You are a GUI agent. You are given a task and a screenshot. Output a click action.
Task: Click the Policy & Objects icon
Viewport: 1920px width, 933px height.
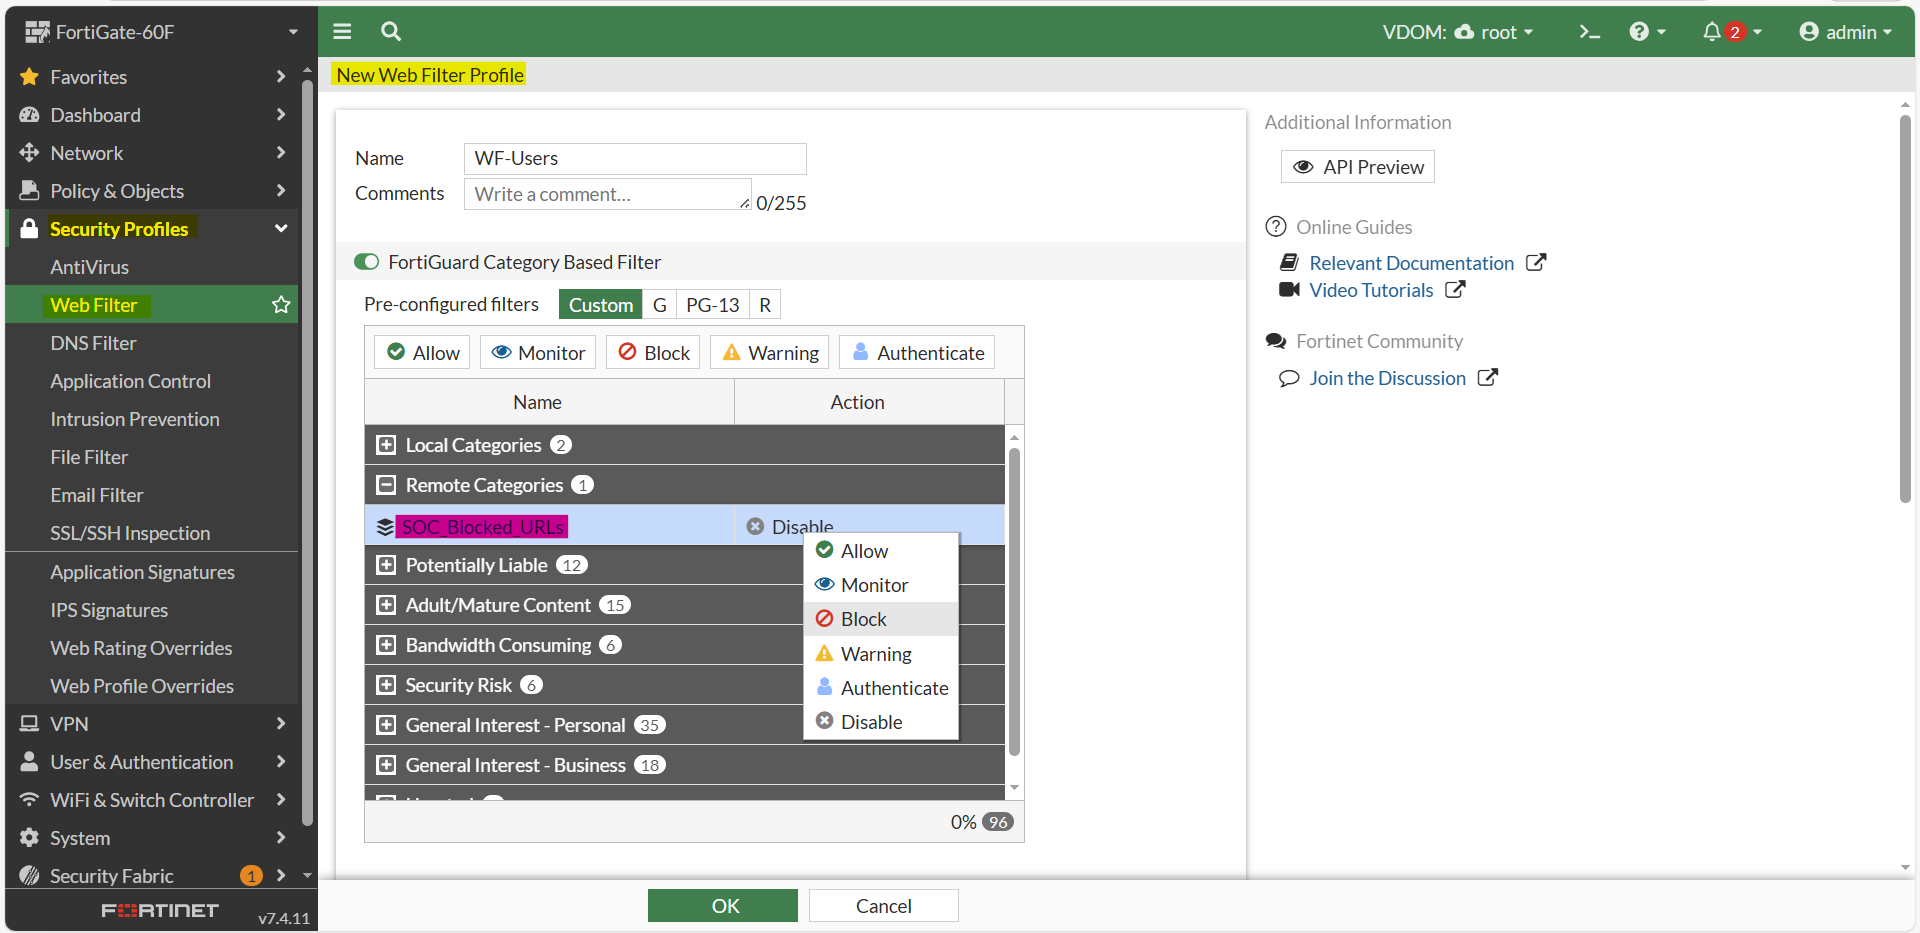point(29,191)
